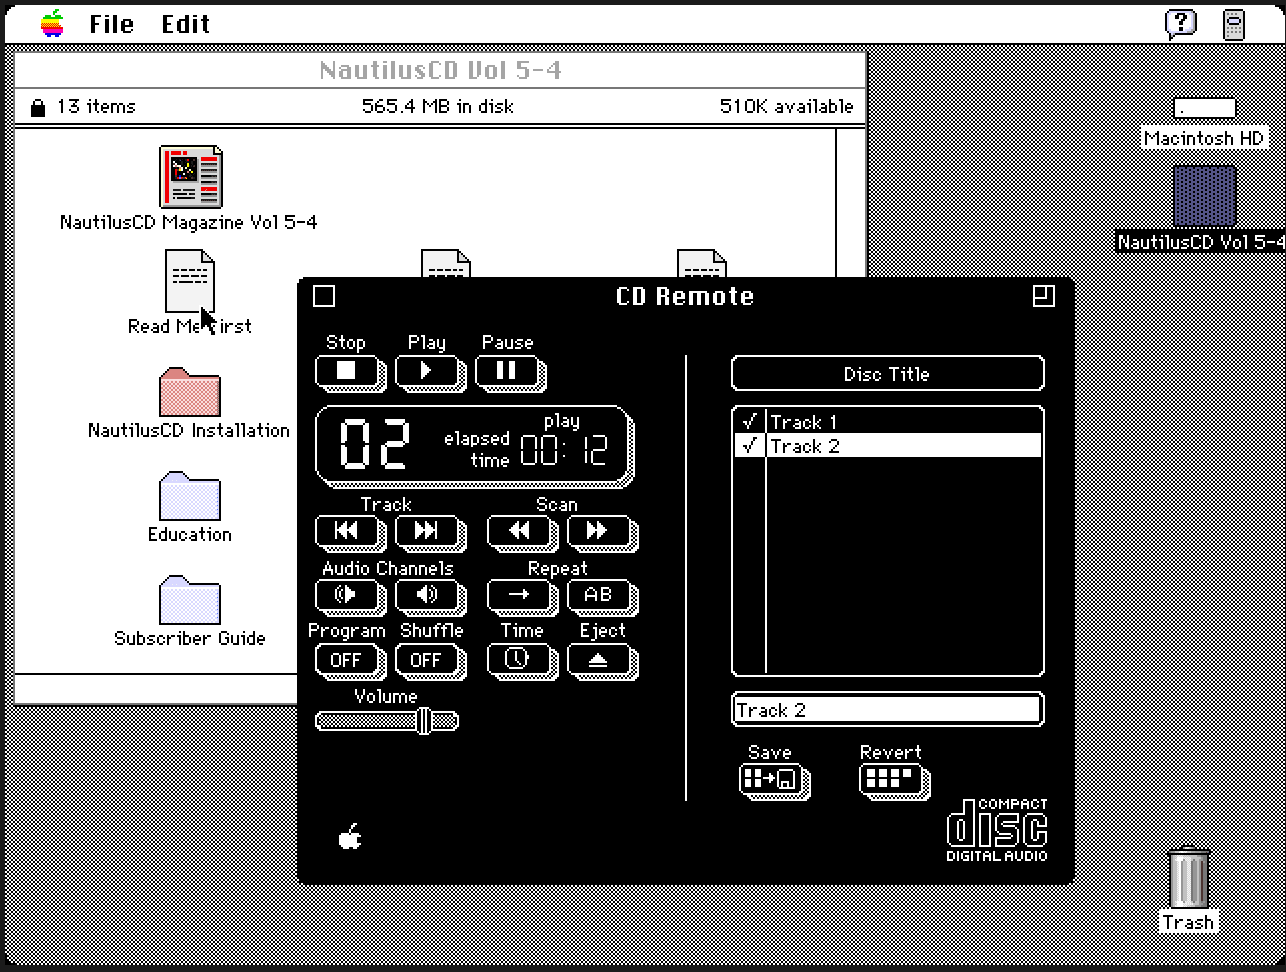Open the Edit menu
The height and width of the screenshot is (972, 1286).
point(186,24)
